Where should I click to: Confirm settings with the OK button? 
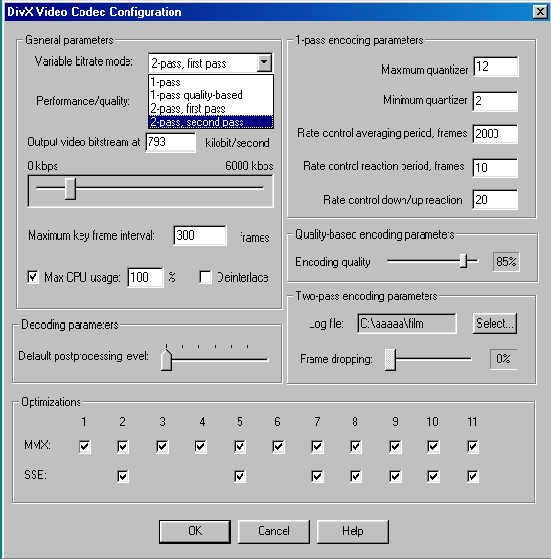click(195, 531)
